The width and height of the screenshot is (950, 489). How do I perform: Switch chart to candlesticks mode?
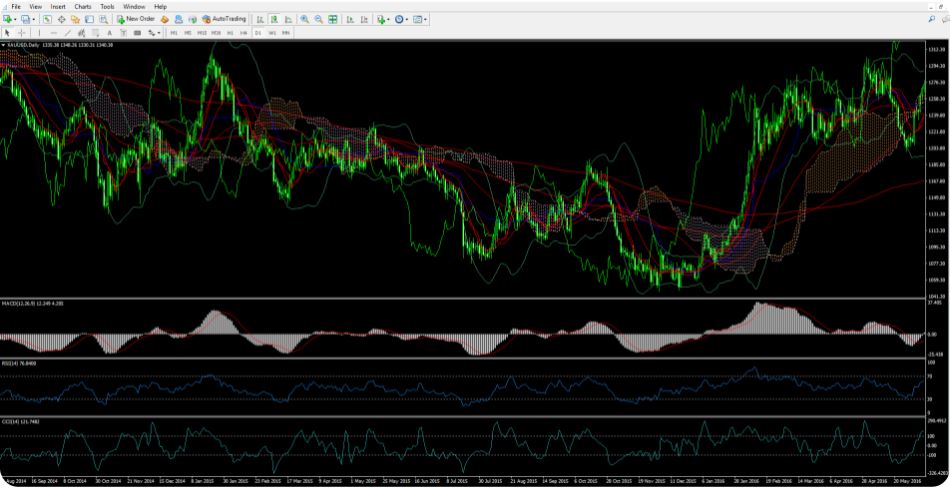click(274, 19)
